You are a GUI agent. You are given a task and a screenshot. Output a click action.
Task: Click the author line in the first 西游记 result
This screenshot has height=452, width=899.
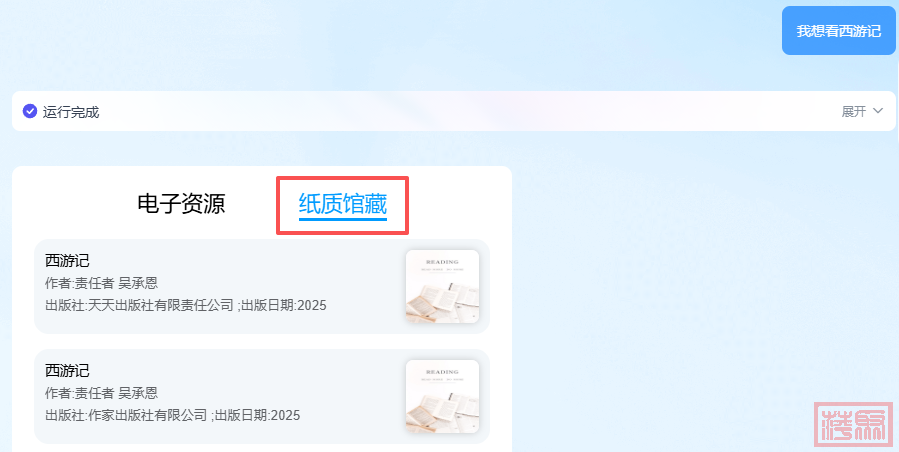pos(101,283)
